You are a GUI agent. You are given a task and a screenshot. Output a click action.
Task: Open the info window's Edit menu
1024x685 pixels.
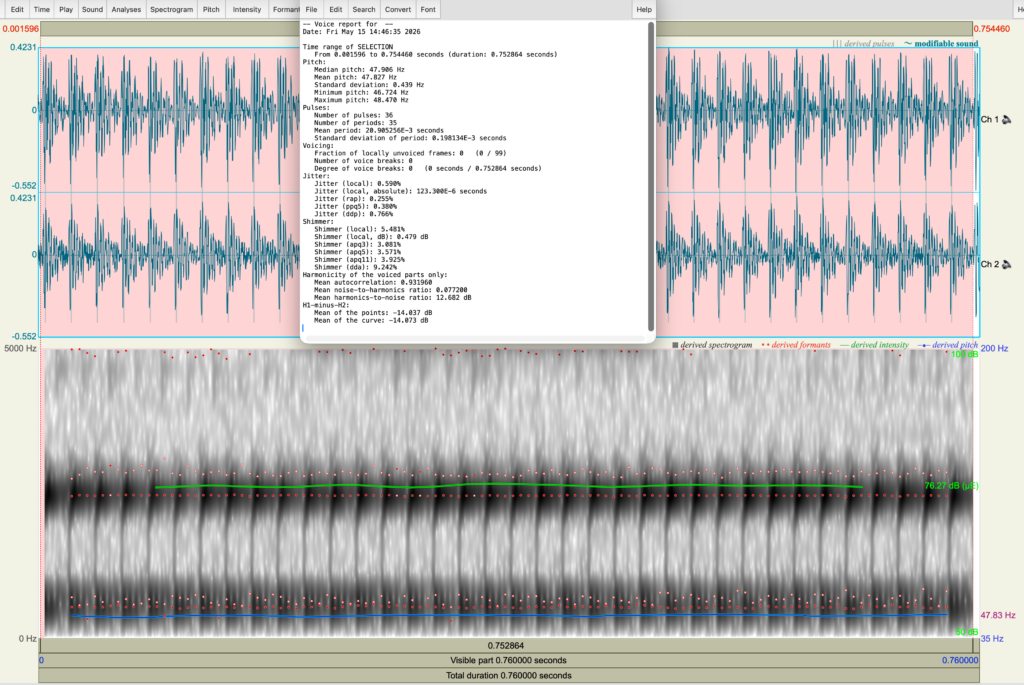(x=336, y=9)
